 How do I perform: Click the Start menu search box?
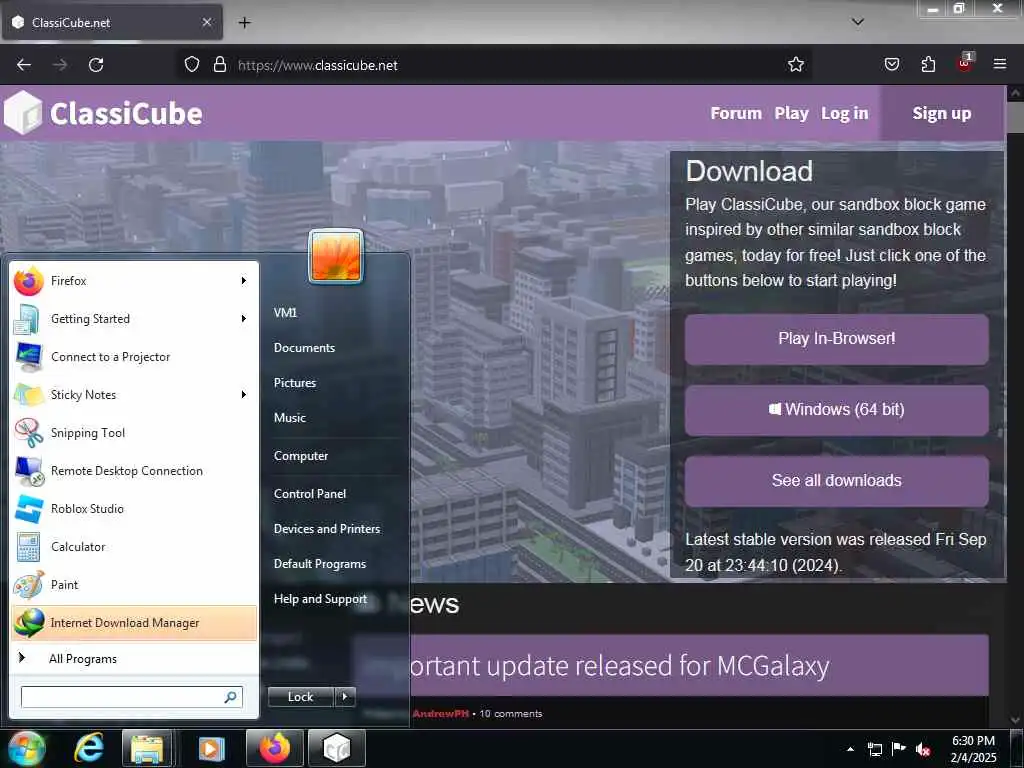click(132, 697)
